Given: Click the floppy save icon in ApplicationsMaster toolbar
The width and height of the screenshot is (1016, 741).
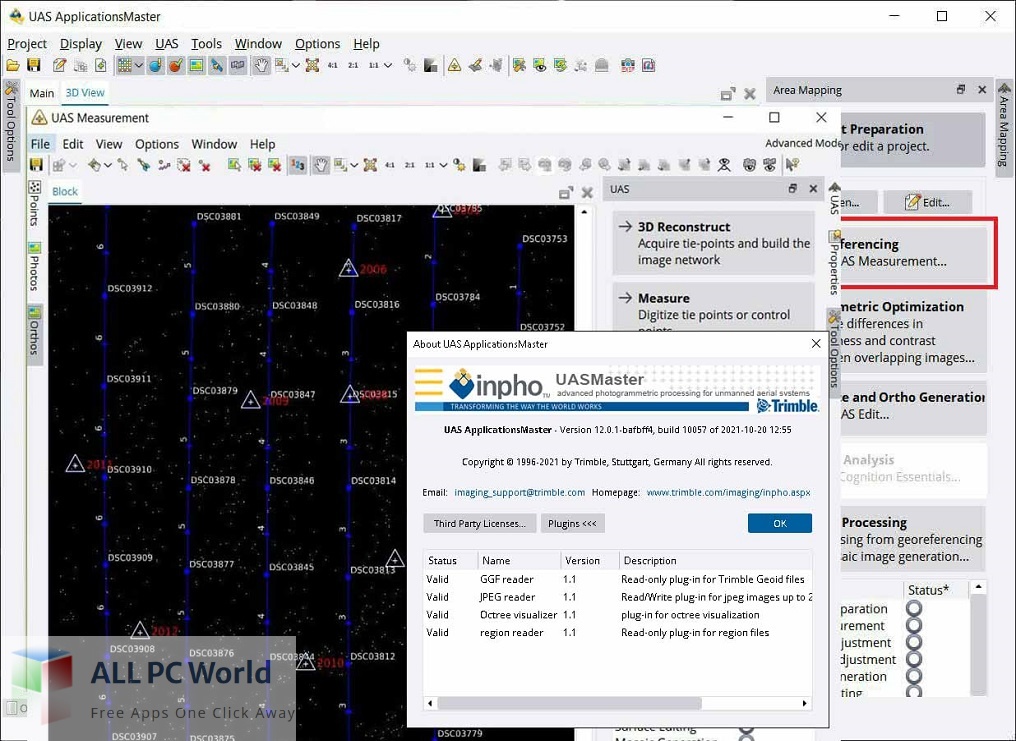Looking at the screenshot, I should (x=34, y=65).
